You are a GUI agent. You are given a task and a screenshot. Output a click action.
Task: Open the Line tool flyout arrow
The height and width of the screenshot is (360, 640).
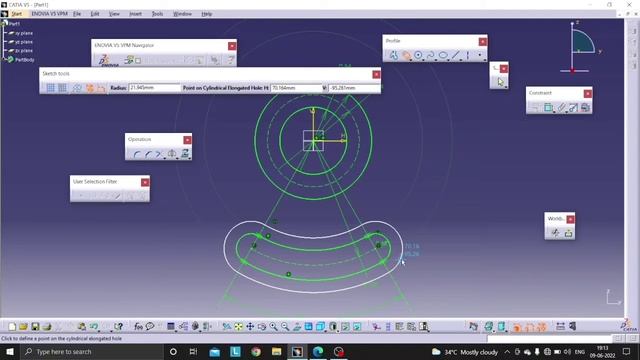coord(460,60)
